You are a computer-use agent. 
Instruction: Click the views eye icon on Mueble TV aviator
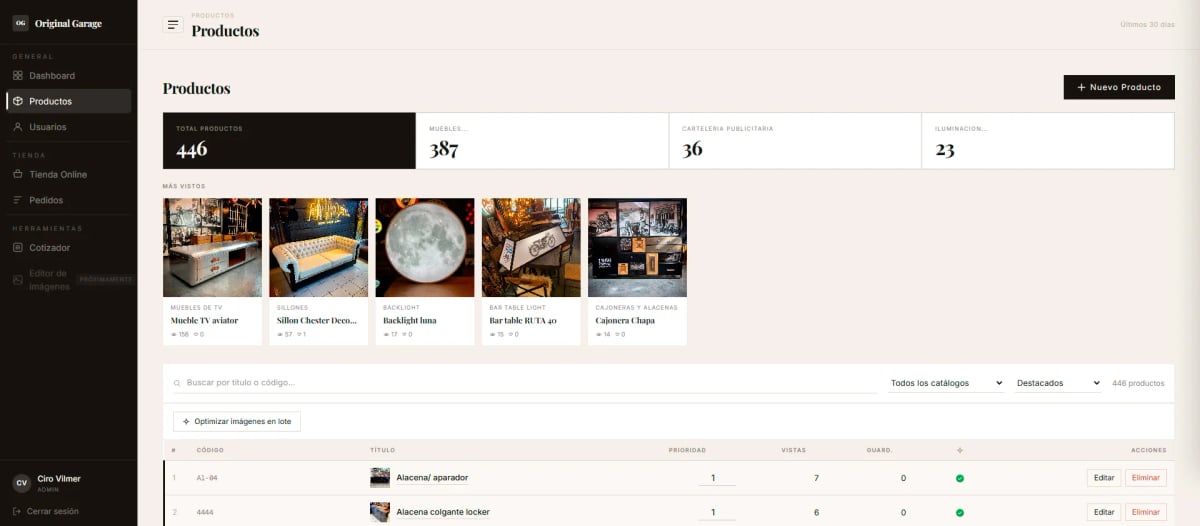pos(174,334)
